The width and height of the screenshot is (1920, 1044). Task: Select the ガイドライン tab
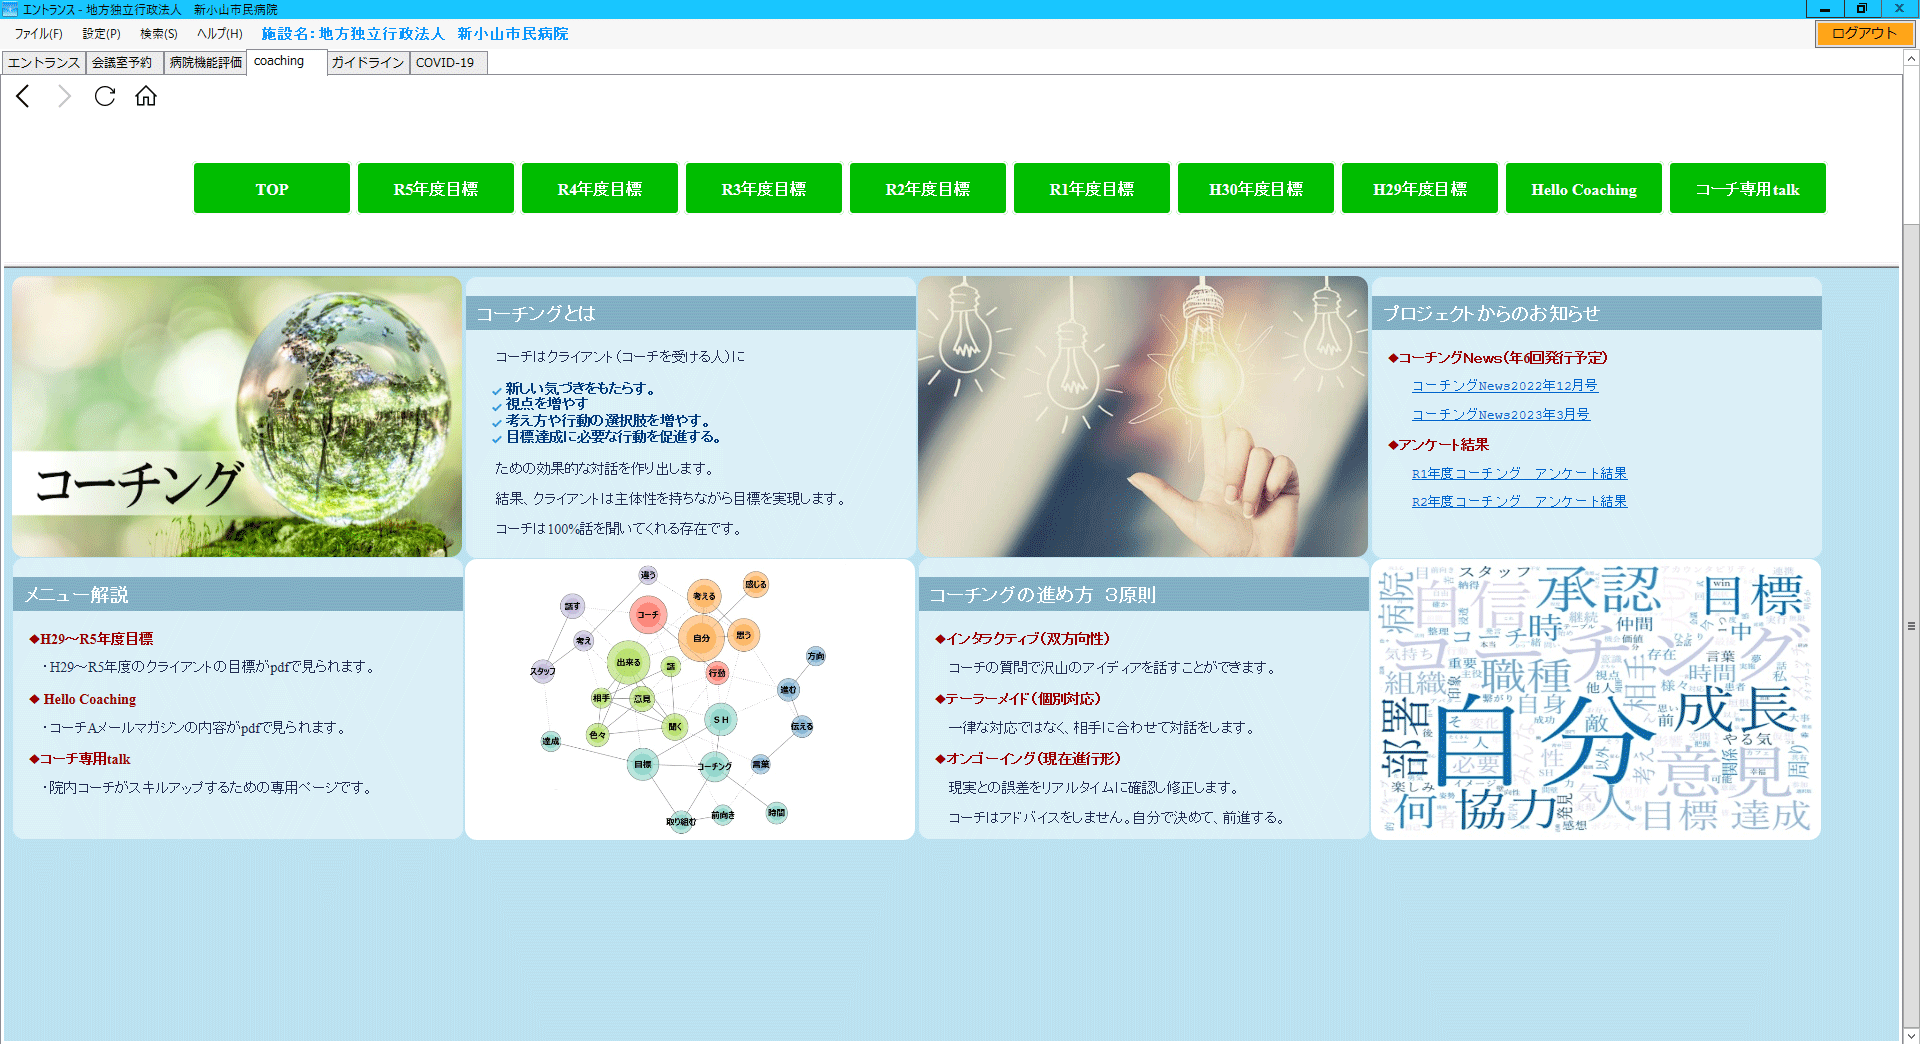pyautogui.click(x=367, y=62)
